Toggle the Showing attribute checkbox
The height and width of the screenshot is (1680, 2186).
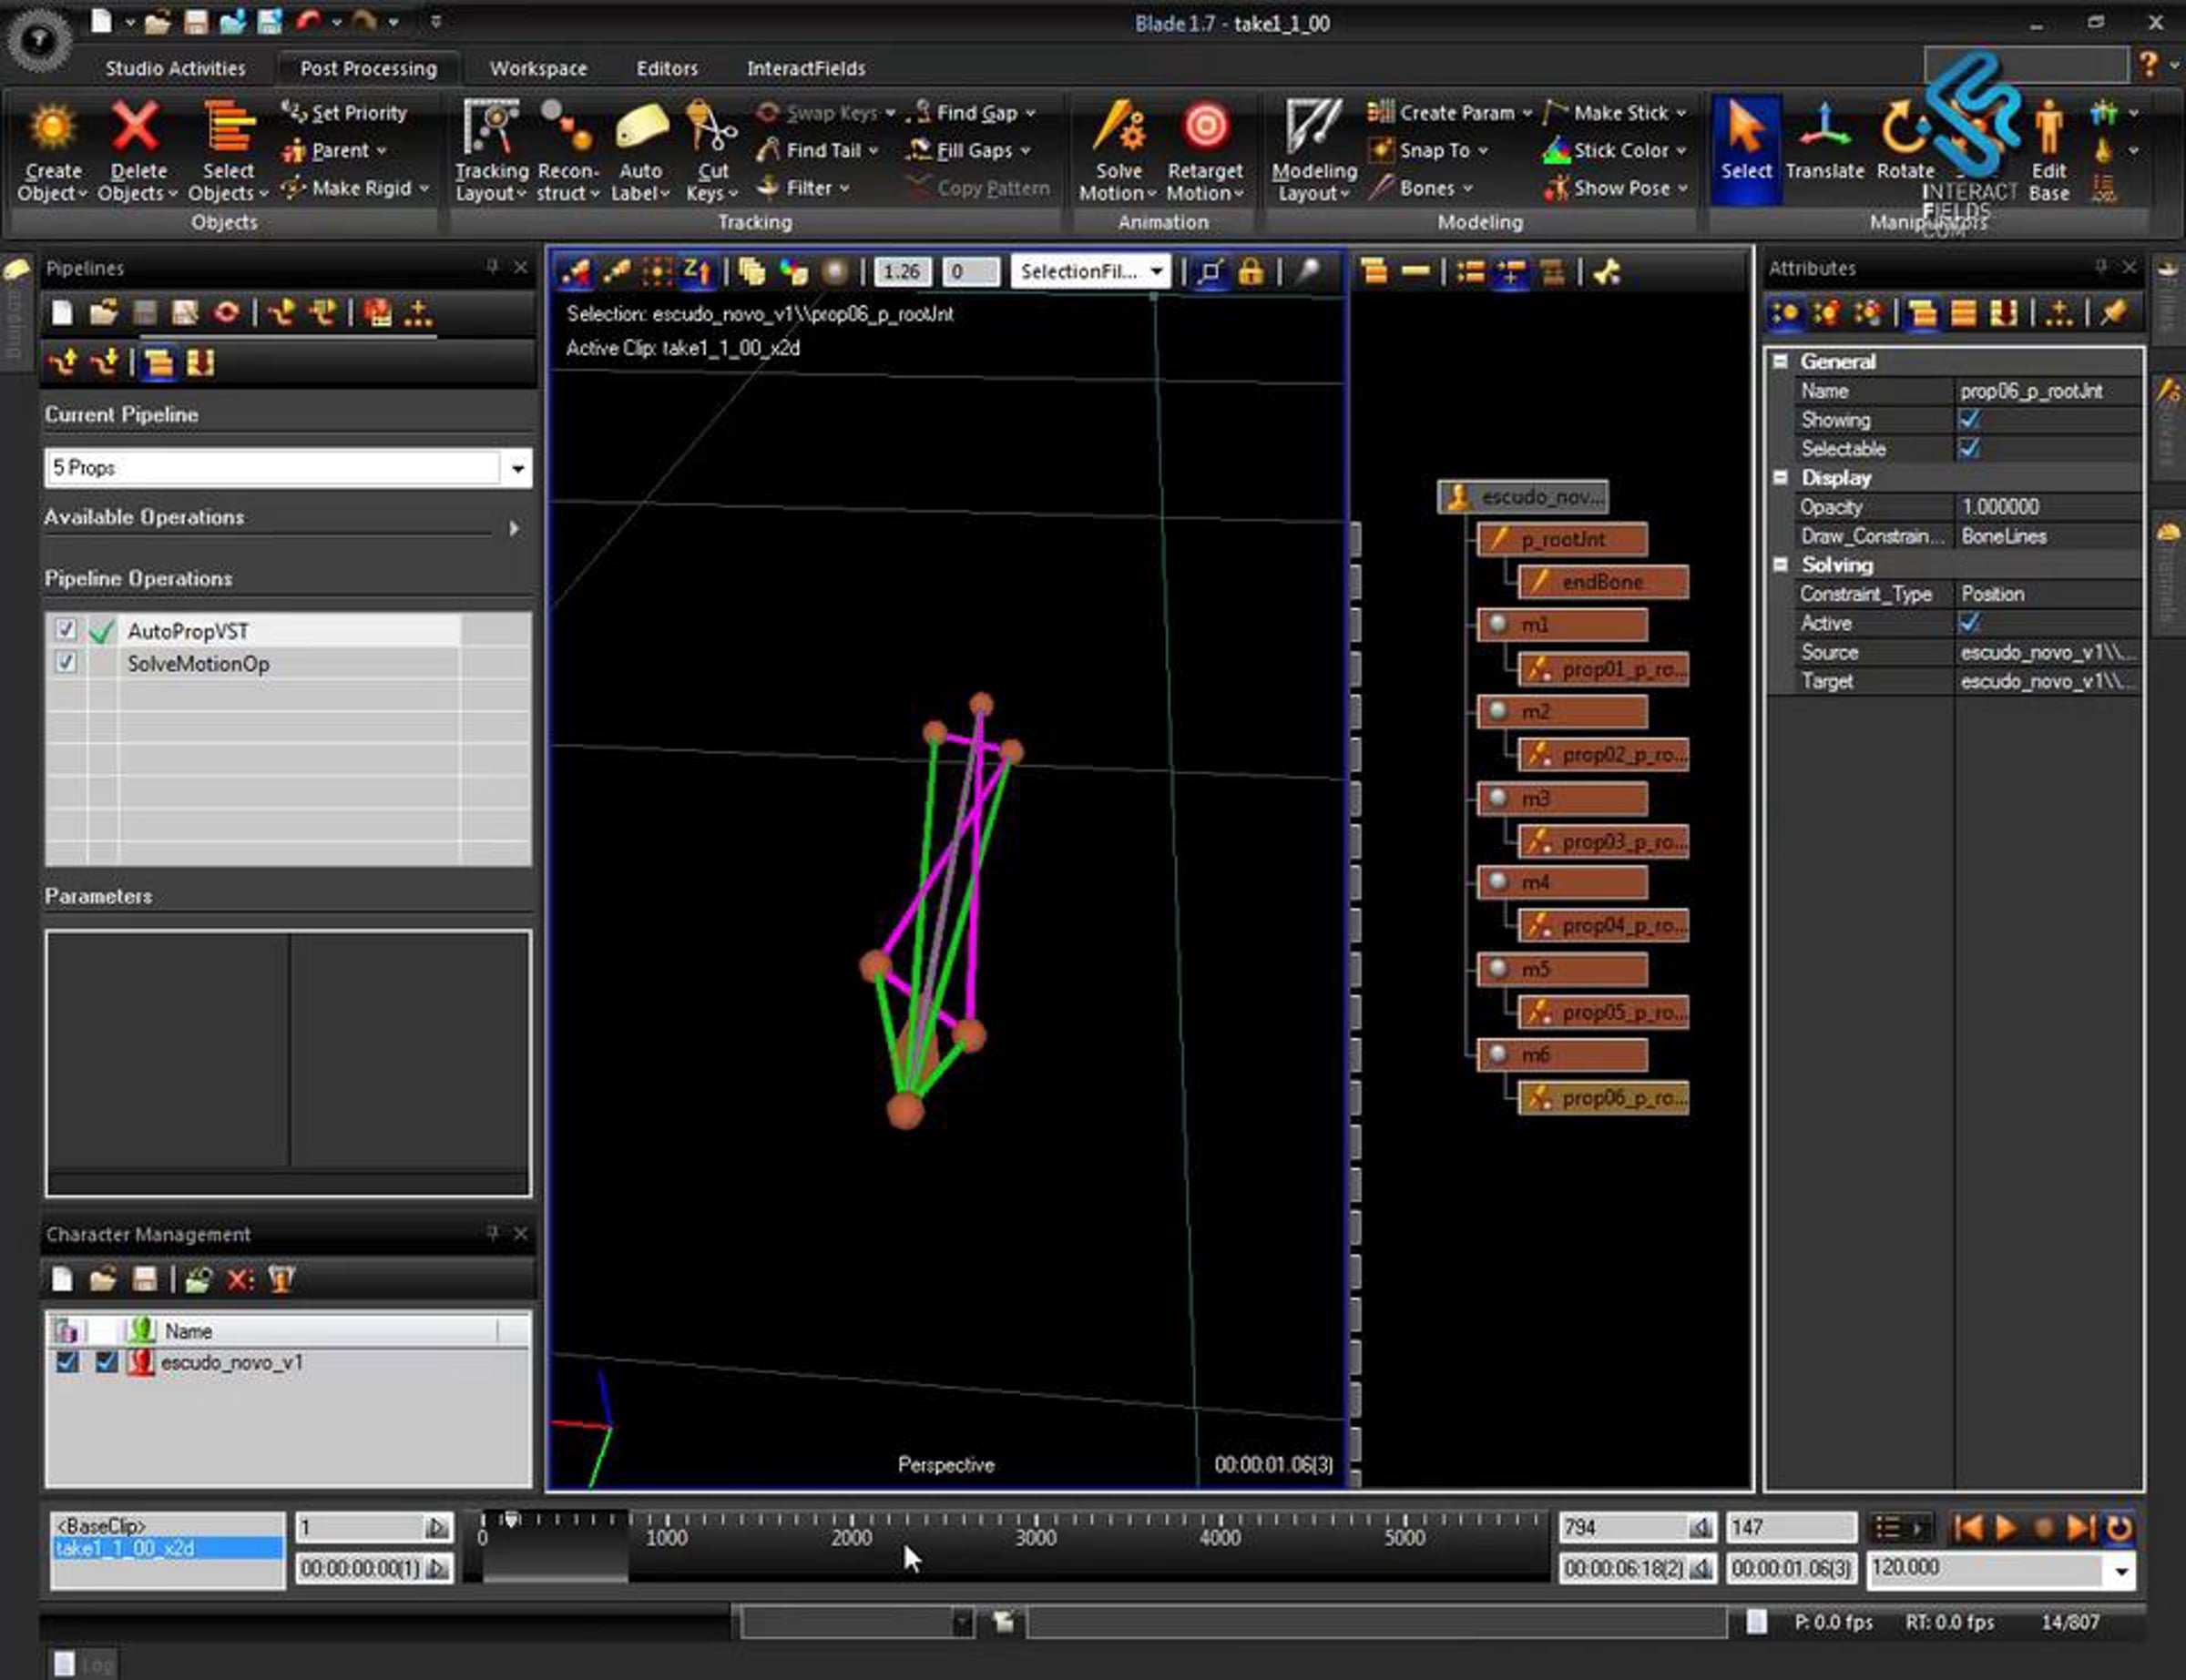tap(1969, 420)
